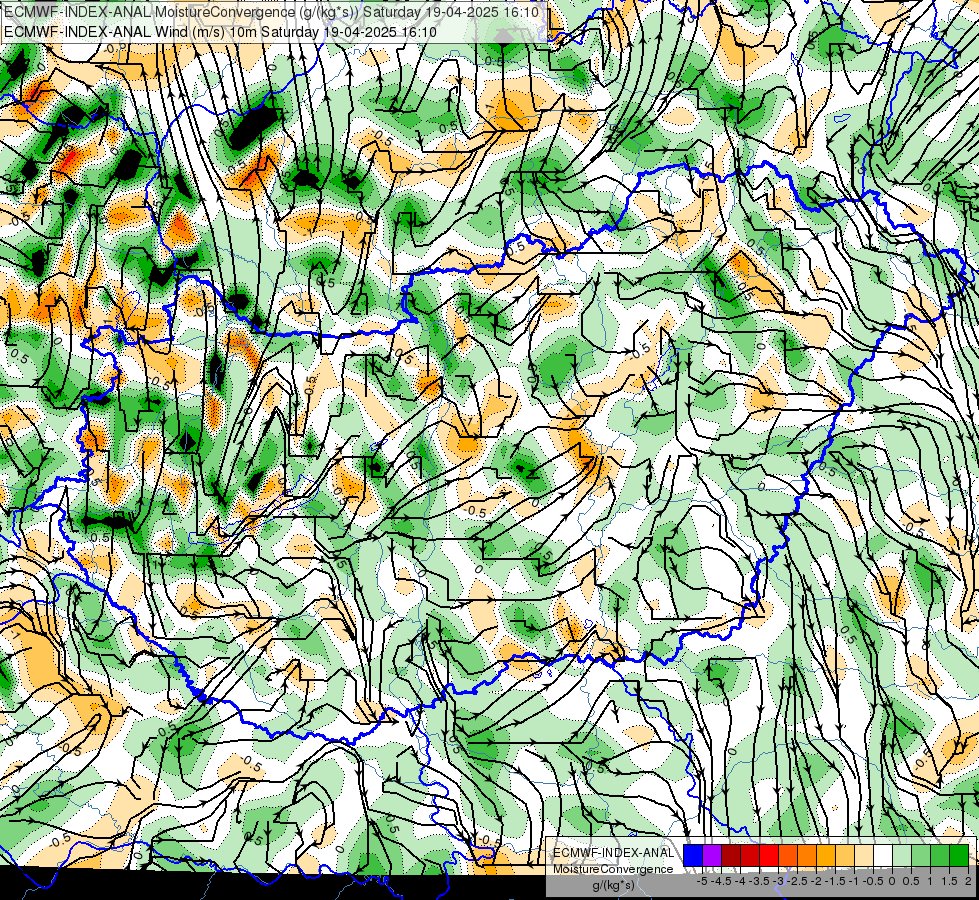Viewport: 979px width, 900px height.
Task: Click the legend label MoistureConvergence
Action: (613, 869)
